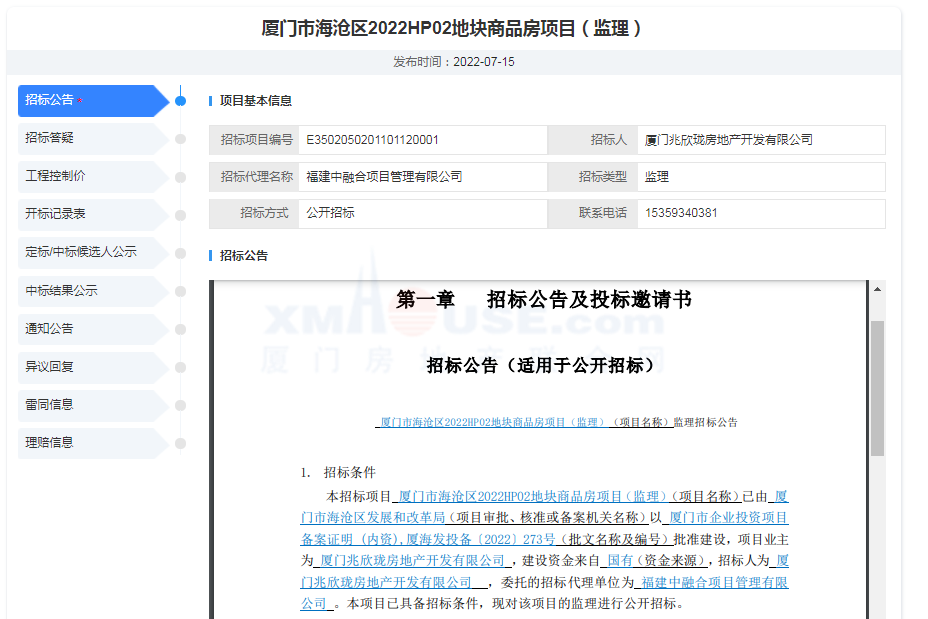Image resolution: width=928 pixels, height=619 pixels.
Task: Click the 招标项目编号 value E3502050201101120001
Action: point(372,140)
